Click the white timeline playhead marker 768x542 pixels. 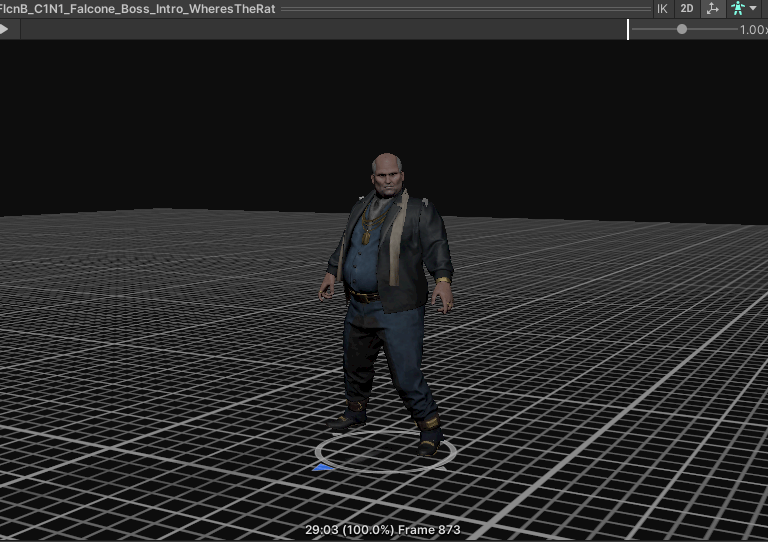(x=628, y=29)
